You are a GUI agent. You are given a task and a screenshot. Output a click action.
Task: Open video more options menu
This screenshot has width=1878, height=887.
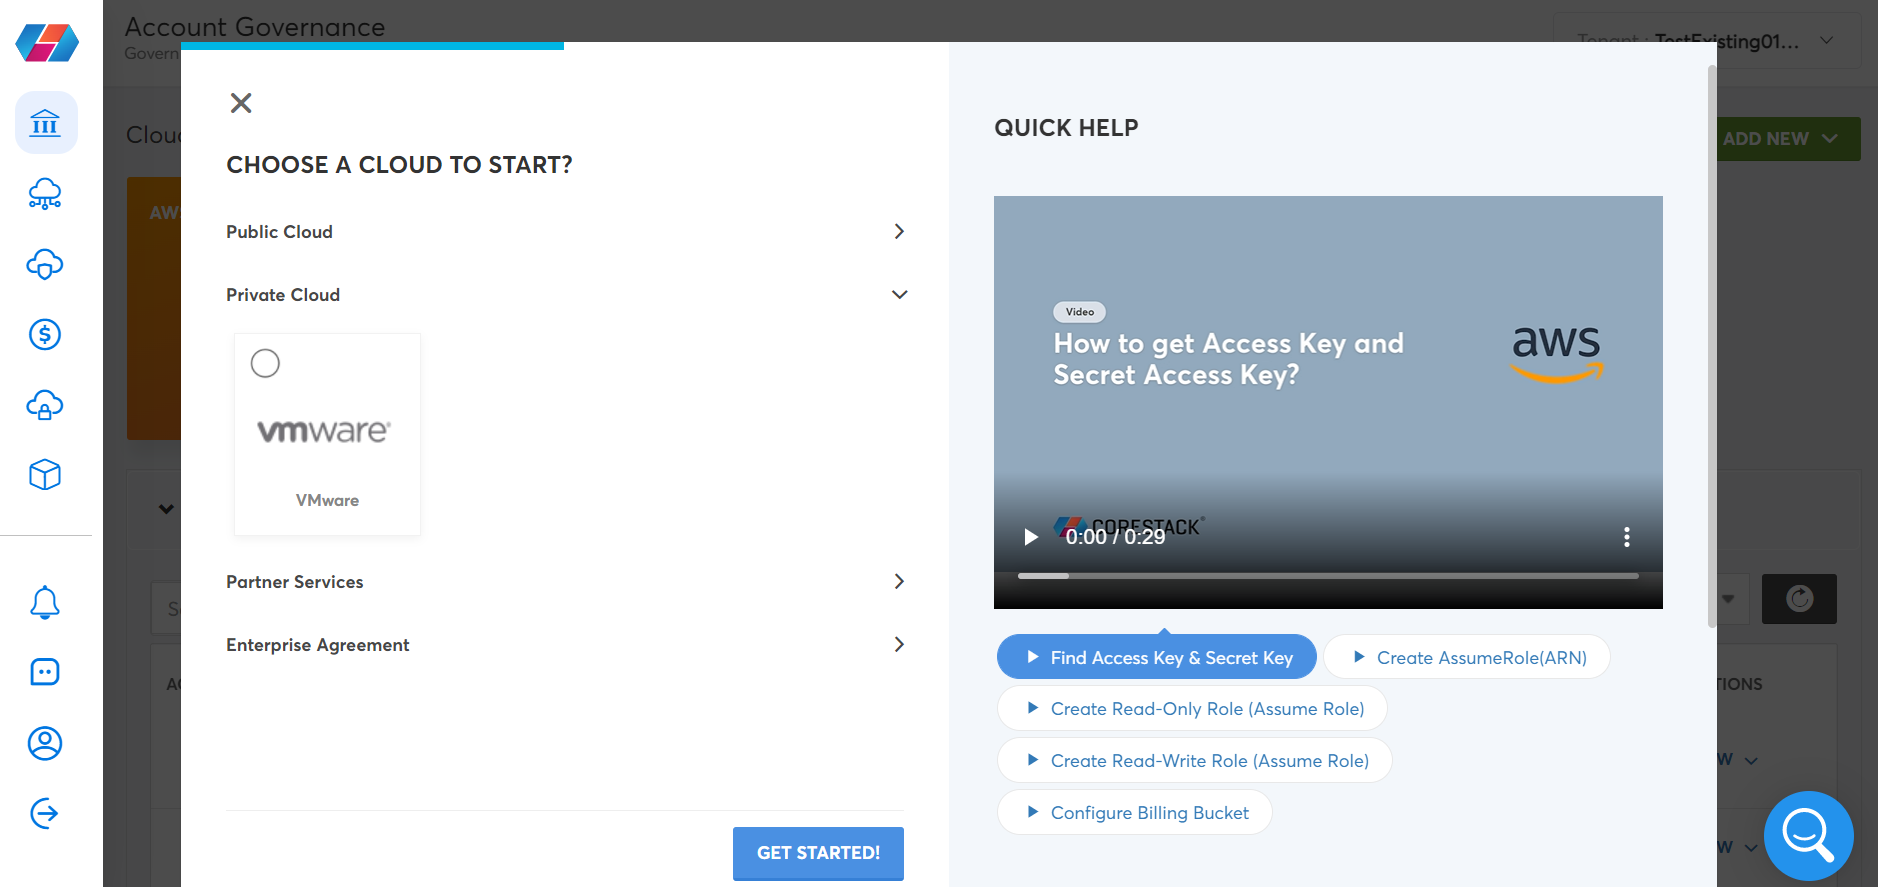(x=1627, y=537)
